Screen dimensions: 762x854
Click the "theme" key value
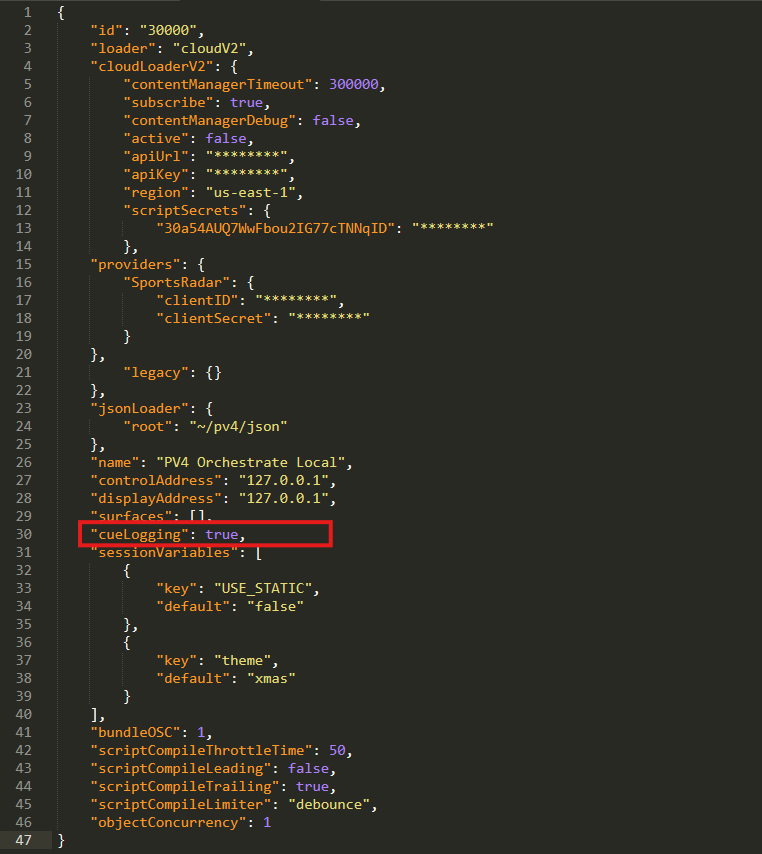[x=242, y=661]
